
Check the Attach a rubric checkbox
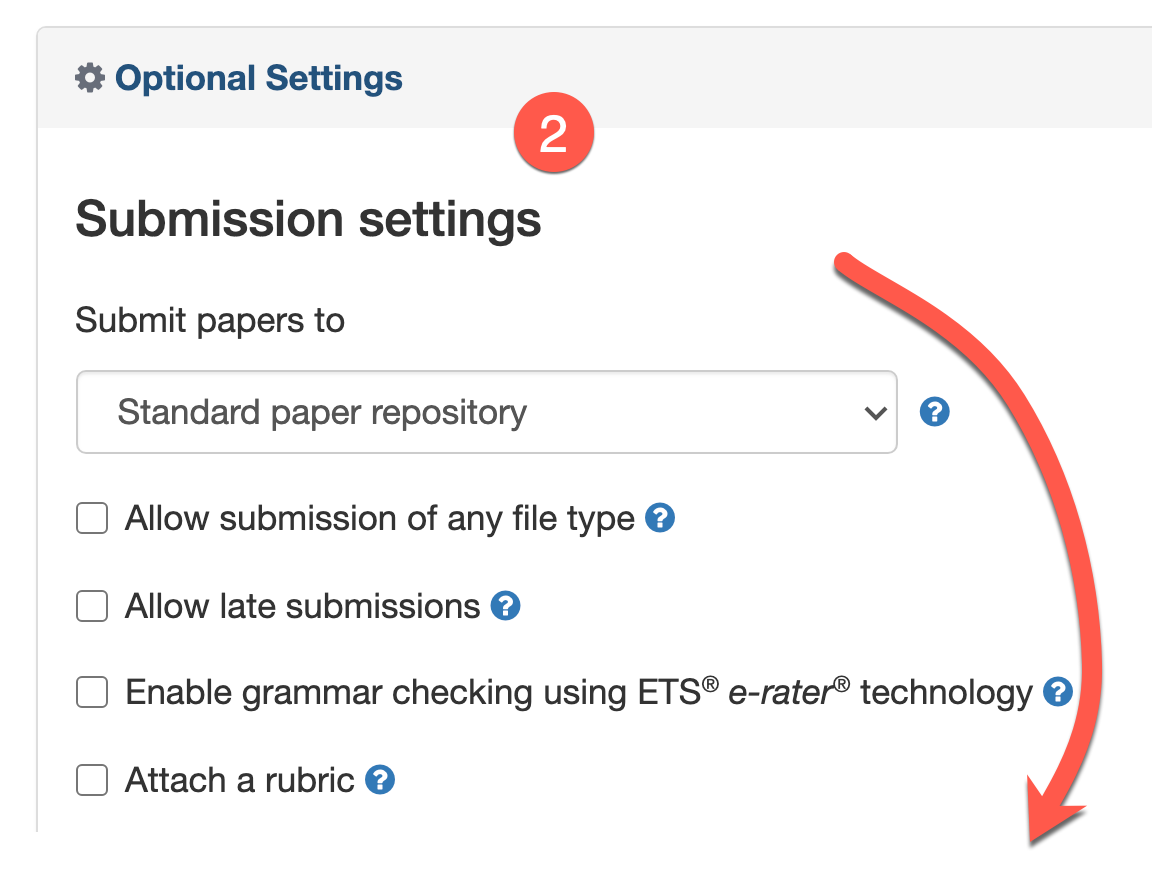pos(92,779)
